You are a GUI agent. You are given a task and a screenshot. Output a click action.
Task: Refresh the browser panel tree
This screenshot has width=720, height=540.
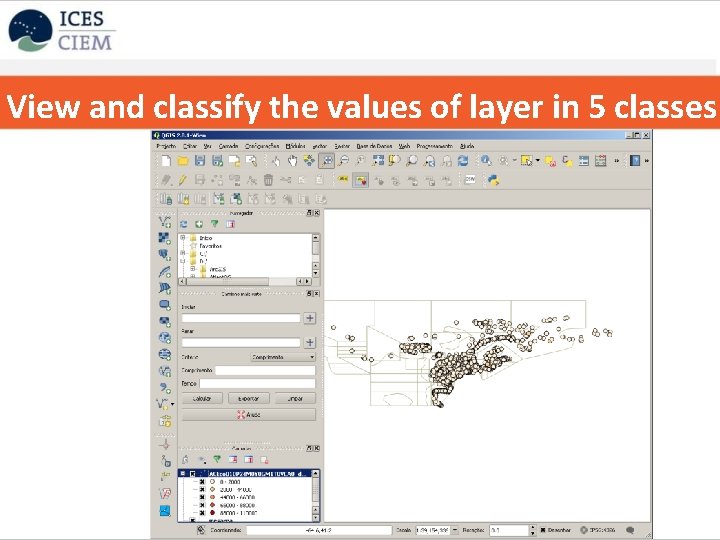[184, 224]
